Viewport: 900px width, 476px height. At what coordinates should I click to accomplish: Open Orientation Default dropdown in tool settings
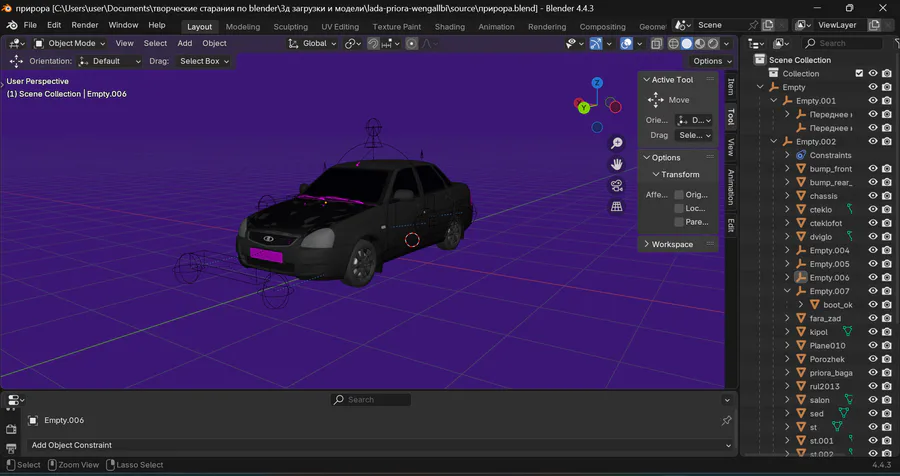(110, 61)
